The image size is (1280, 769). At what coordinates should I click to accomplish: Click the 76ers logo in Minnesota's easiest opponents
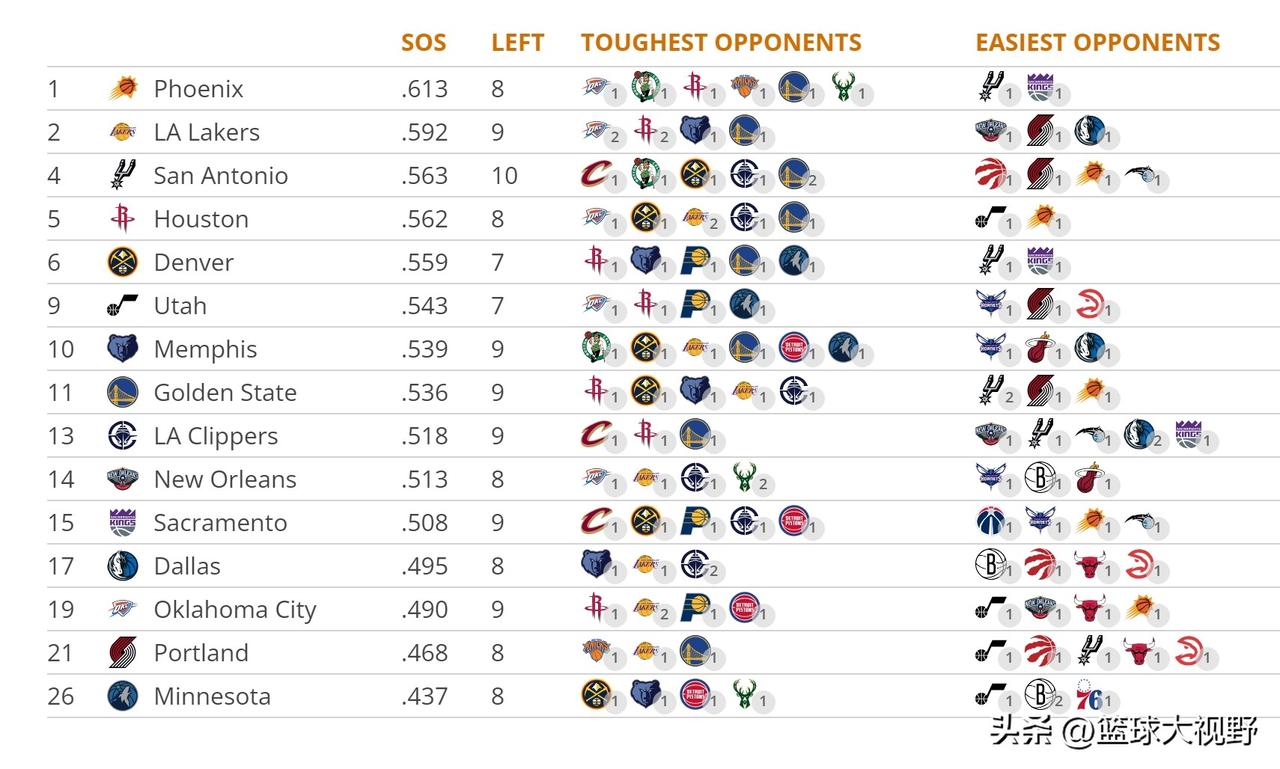coord(1090,695)
